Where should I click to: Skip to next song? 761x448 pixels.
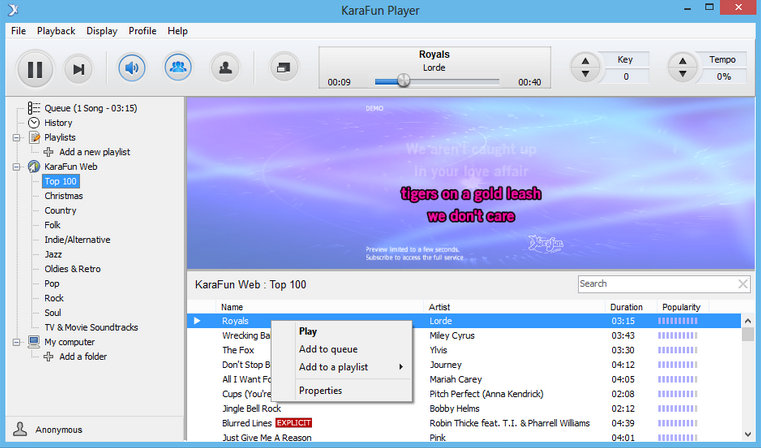pos(78,69)
